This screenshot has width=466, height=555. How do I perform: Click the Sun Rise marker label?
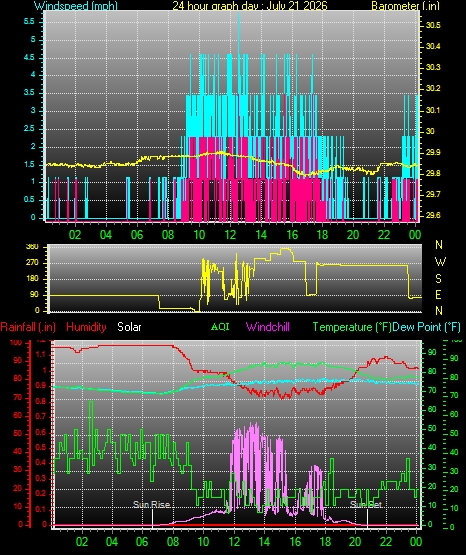point(151,504)
